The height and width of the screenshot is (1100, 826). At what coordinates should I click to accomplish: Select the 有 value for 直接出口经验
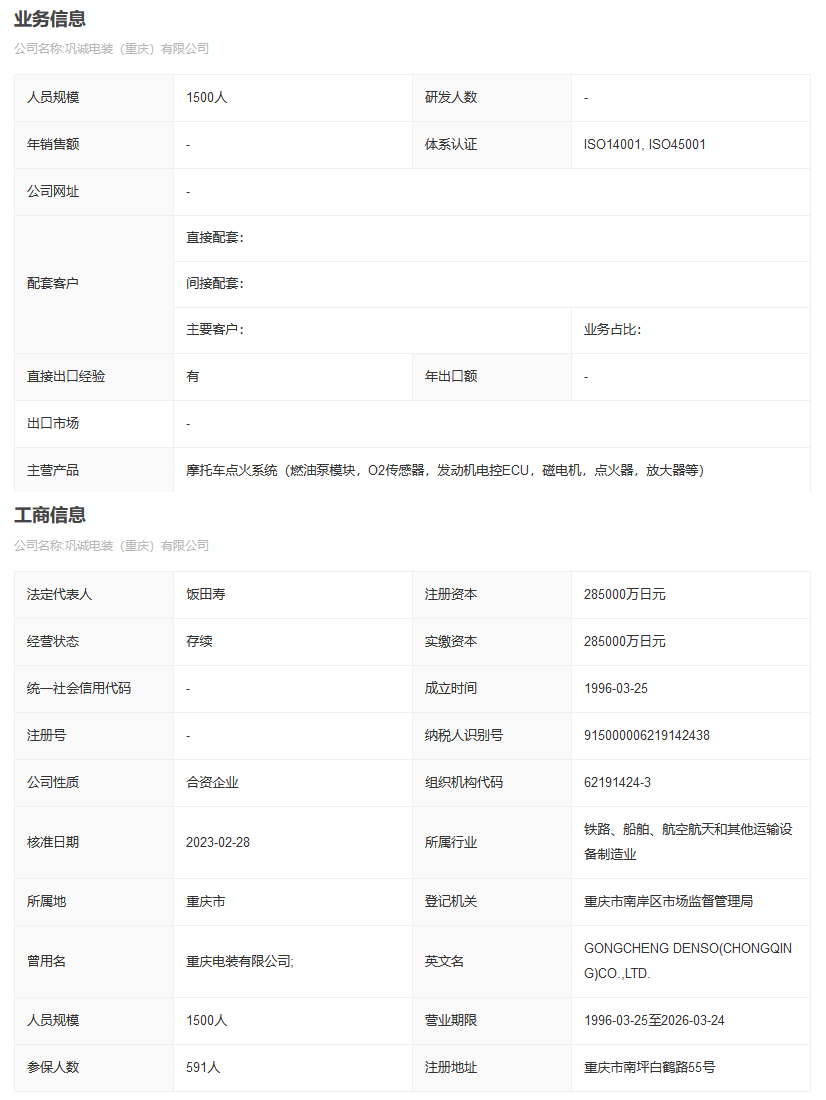click(x=192, y=377)
